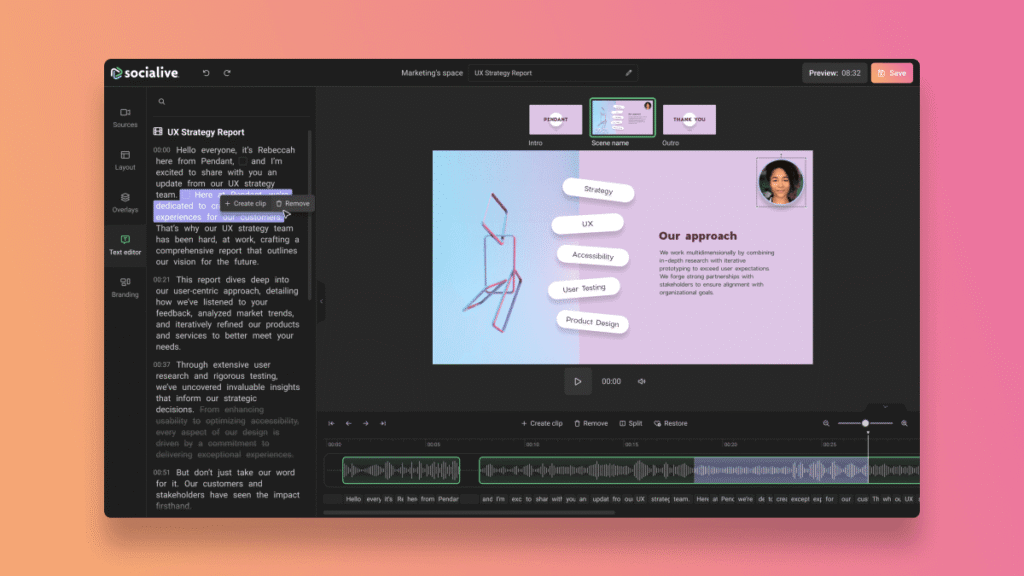Click the redo arrow icon

(x=227, y=73)
